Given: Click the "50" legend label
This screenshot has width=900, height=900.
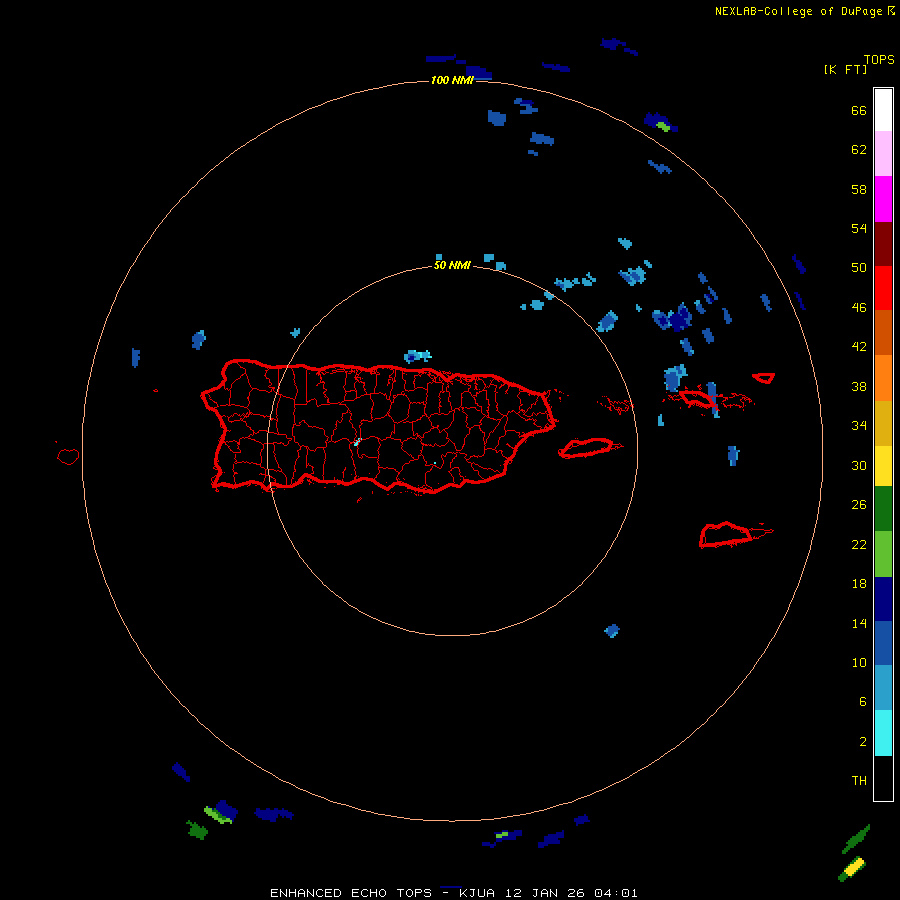Looking at the screenshot, I should (x=859, y=267).
